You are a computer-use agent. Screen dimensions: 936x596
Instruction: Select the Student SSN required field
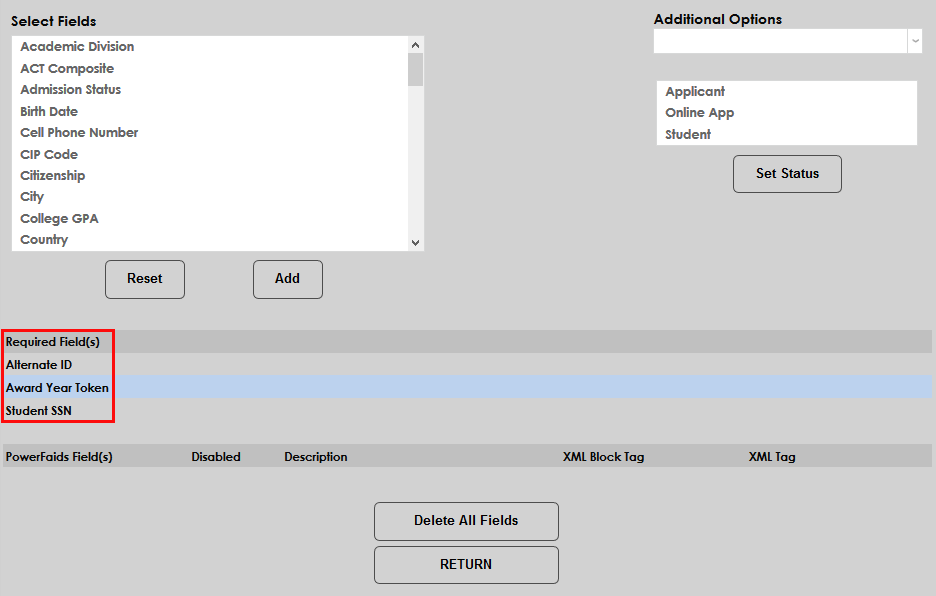(43, 410)
